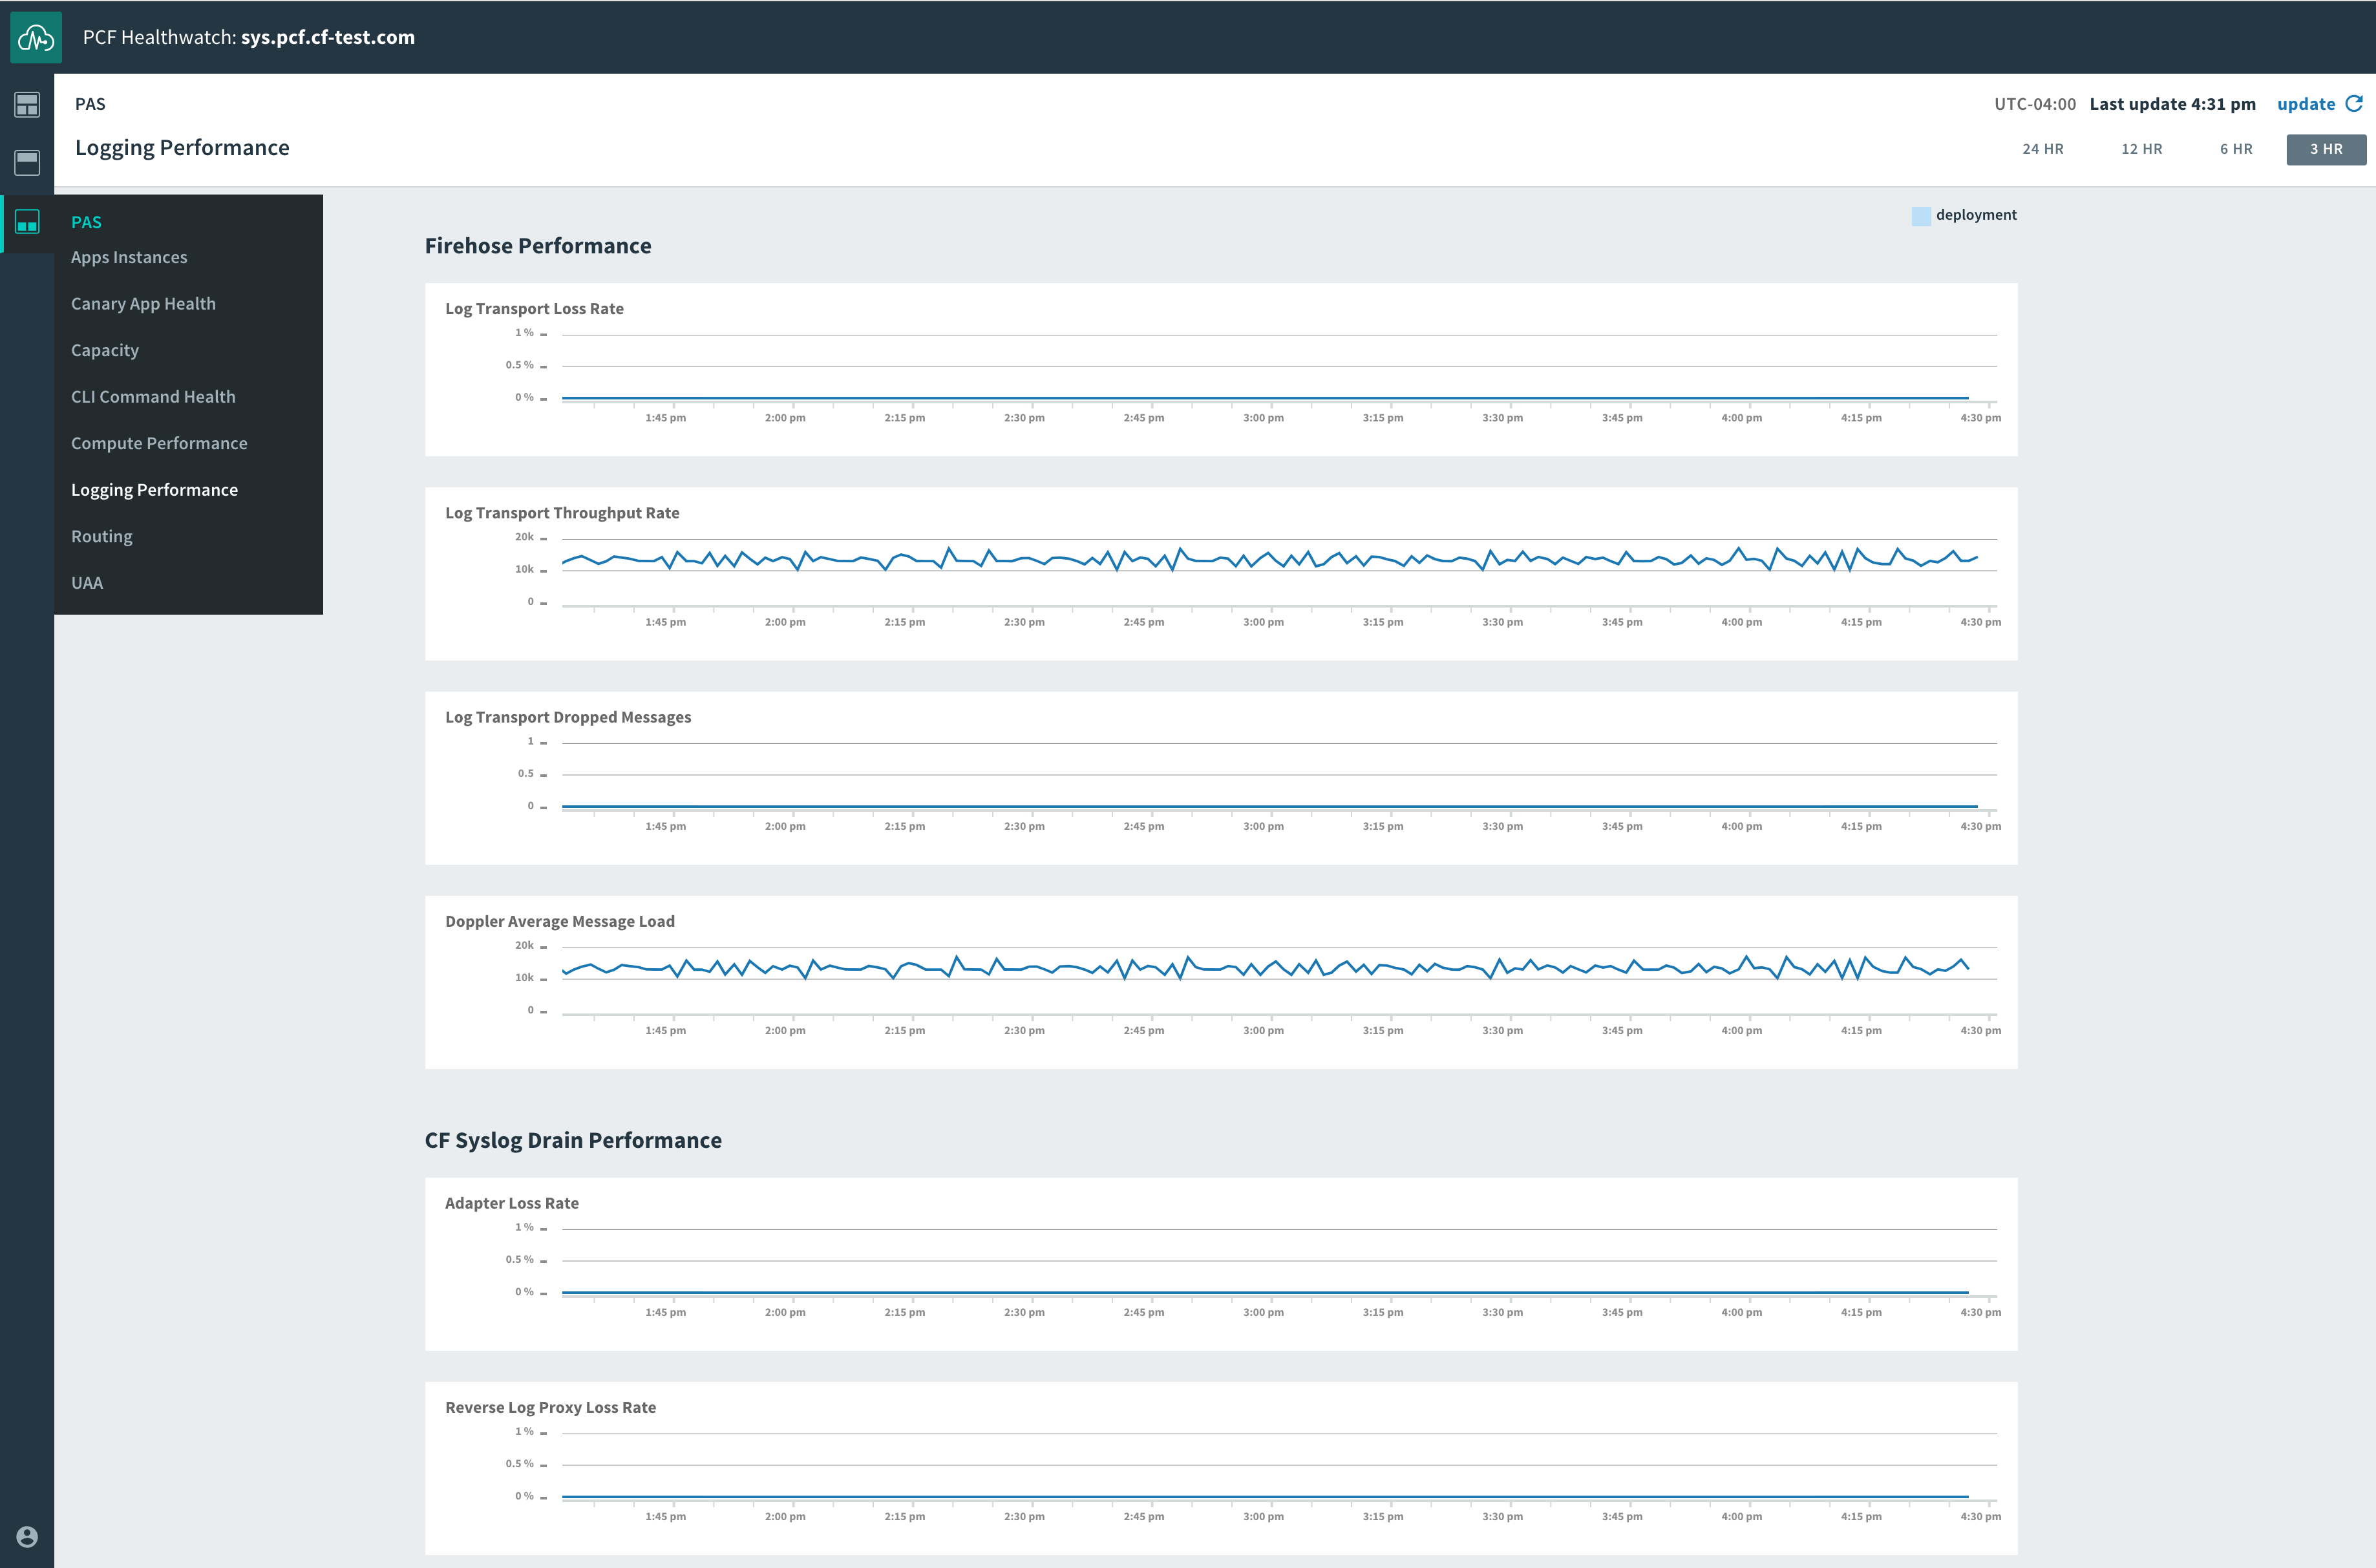
Task: Switch to the 12 HR time range
Action: coord(2141,148)
